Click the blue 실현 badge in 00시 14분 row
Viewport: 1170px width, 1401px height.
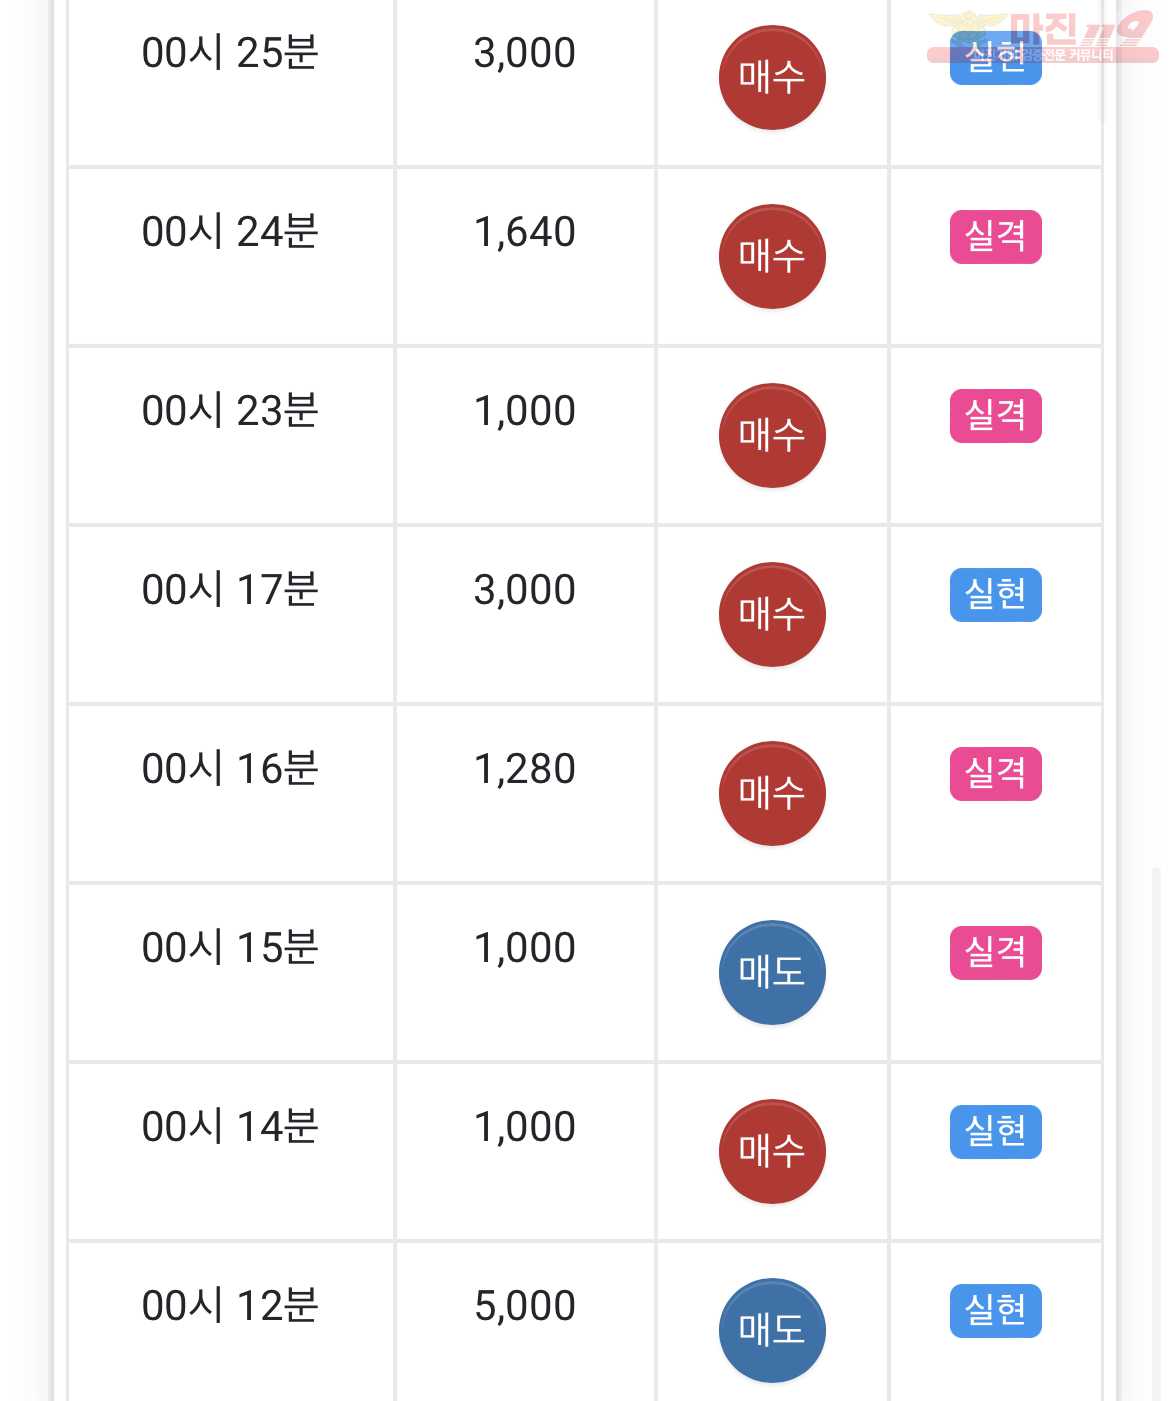coord(995,1132)
